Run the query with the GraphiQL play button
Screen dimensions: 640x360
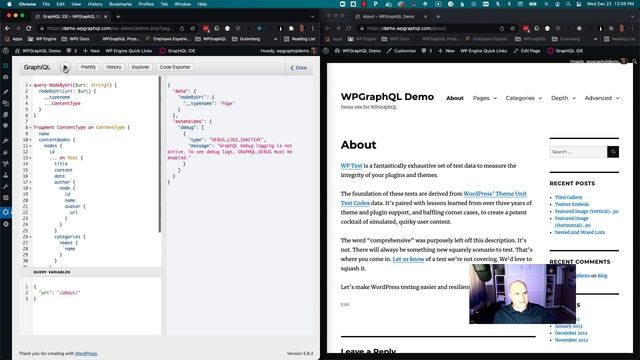[65, 68]
